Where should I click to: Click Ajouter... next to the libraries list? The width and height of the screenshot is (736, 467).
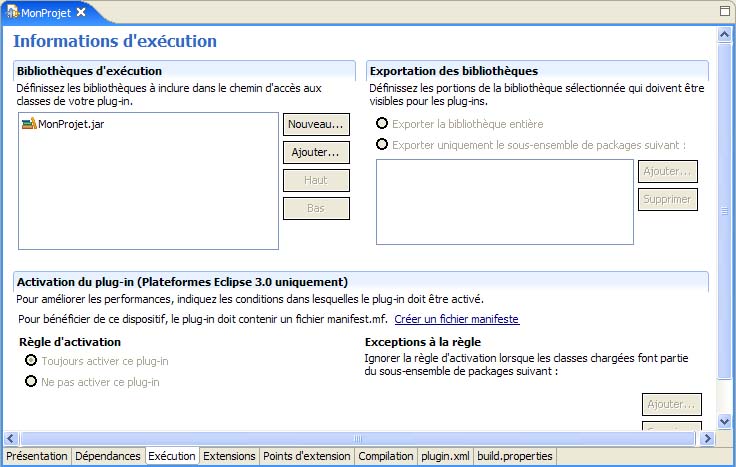316,153
